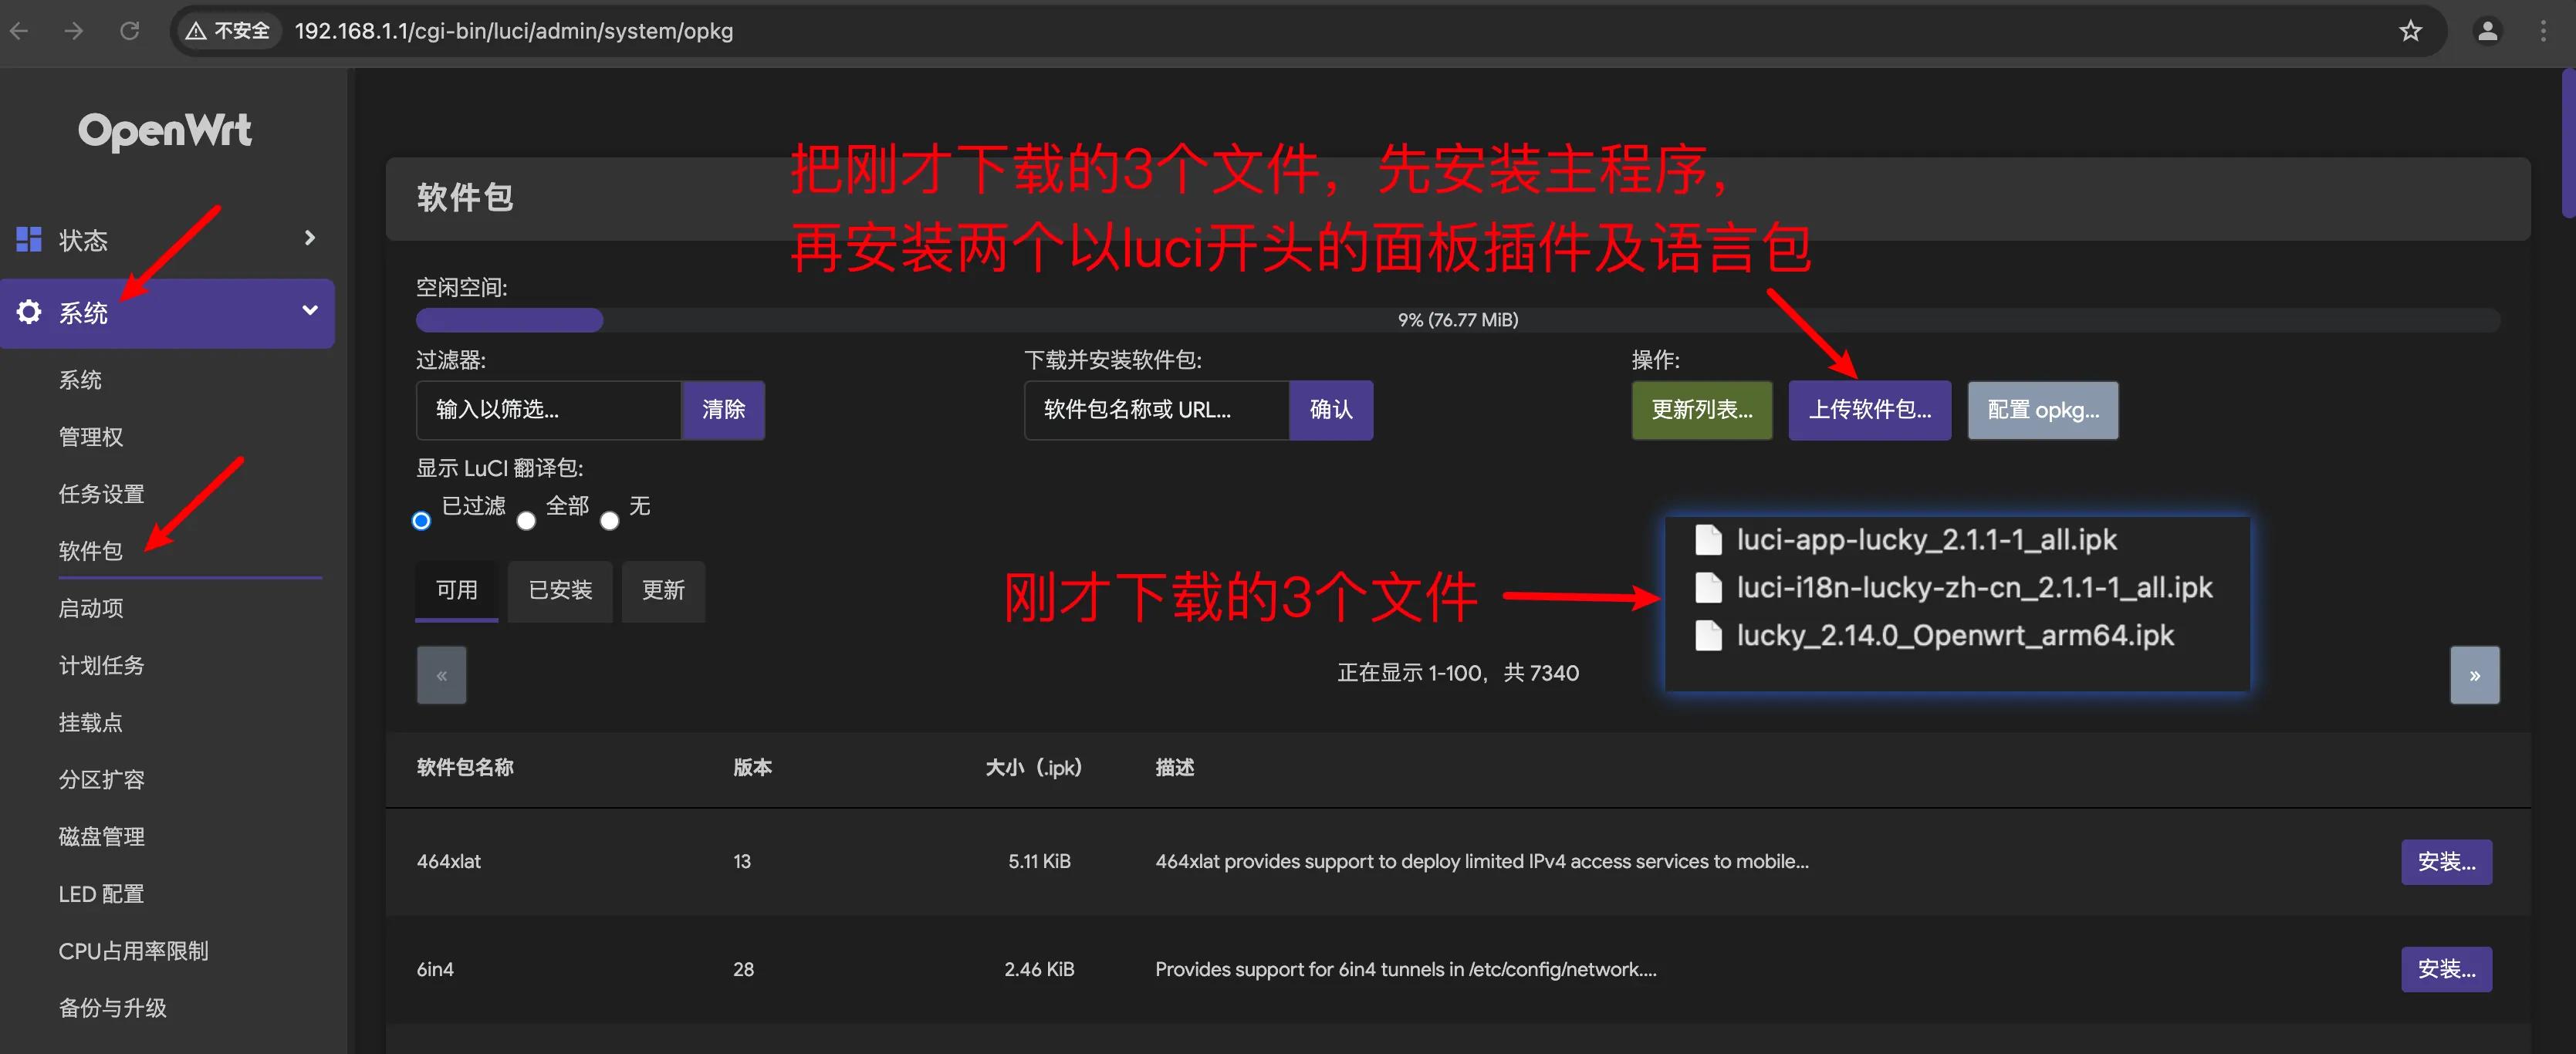The image size is (2576, 1054).
Task: Open CPU占用率限制 in the sidebar
Action: tap(133, 951)
